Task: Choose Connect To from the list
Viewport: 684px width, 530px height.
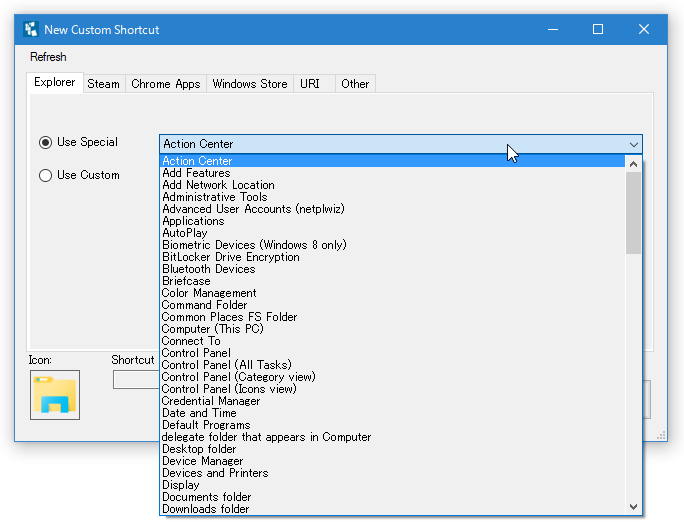Action: pos(393,341)
